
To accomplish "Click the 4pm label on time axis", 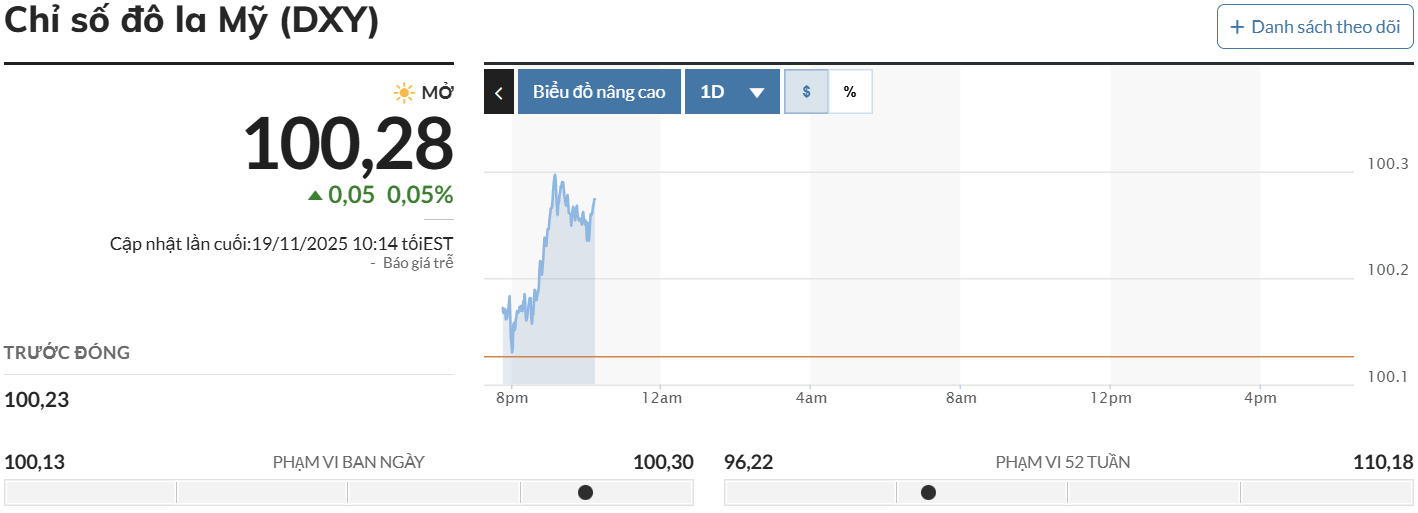I will [1260, 398].
